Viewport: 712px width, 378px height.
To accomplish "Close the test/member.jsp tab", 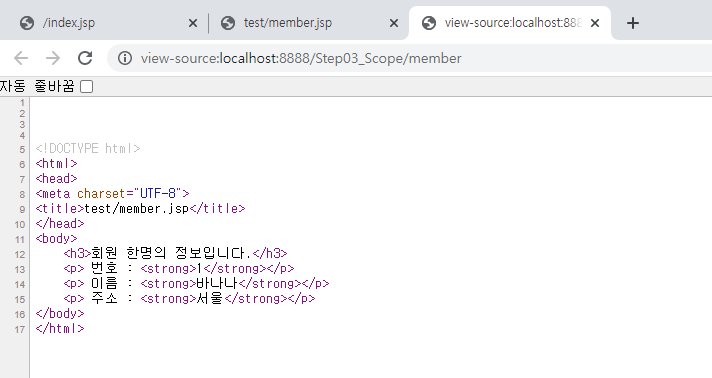I will tap(394, 23).
